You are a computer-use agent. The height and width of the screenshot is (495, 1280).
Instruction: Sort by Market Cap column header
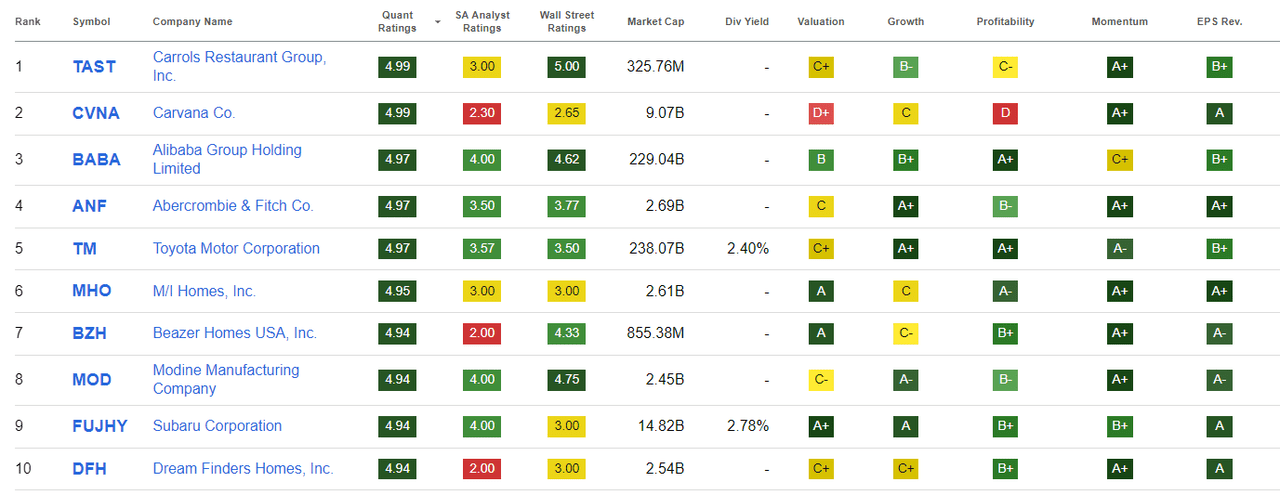point(656,21)
